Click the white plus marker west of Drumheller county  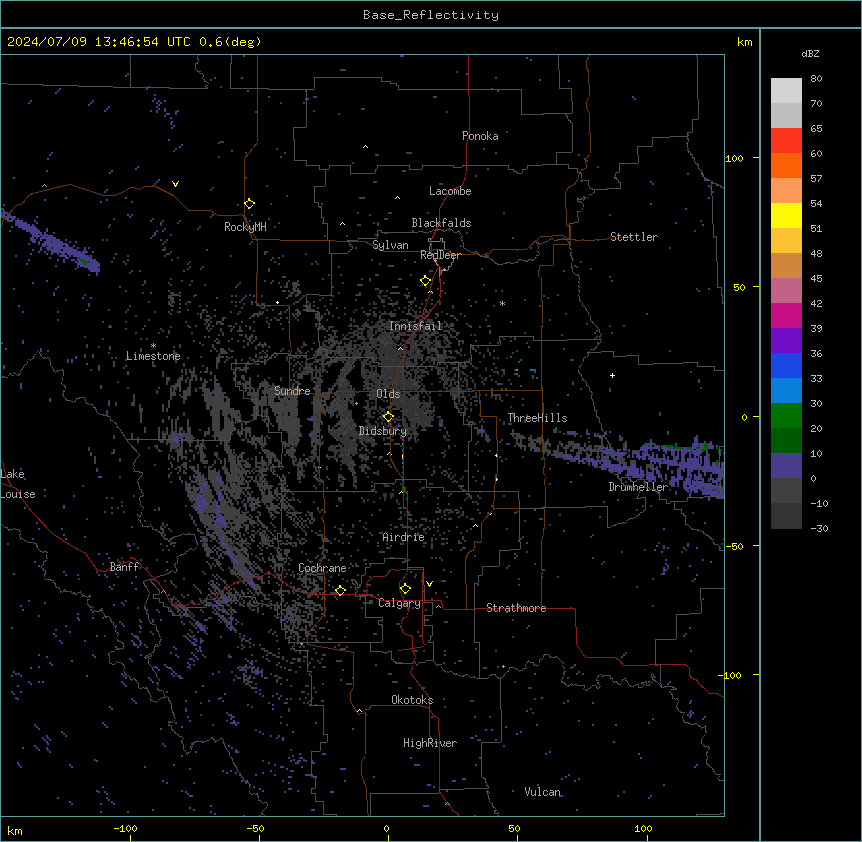point(612,375)
